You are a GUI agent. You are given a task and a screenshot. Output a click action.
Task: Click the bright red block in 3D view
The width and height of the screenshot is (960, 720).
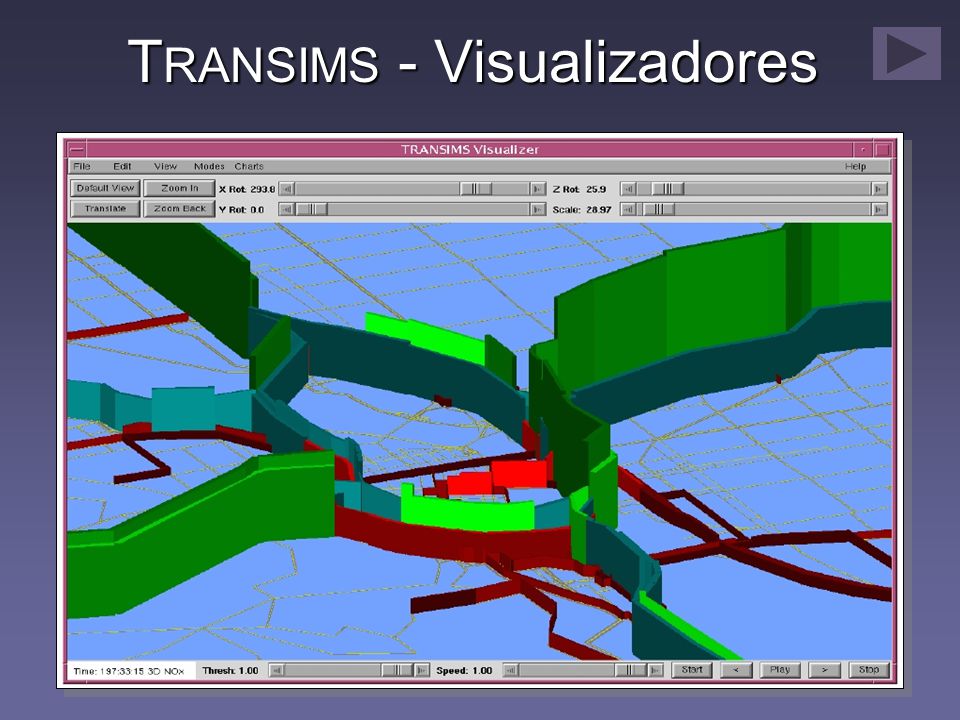pyautogui.click(x=519, y=474)
